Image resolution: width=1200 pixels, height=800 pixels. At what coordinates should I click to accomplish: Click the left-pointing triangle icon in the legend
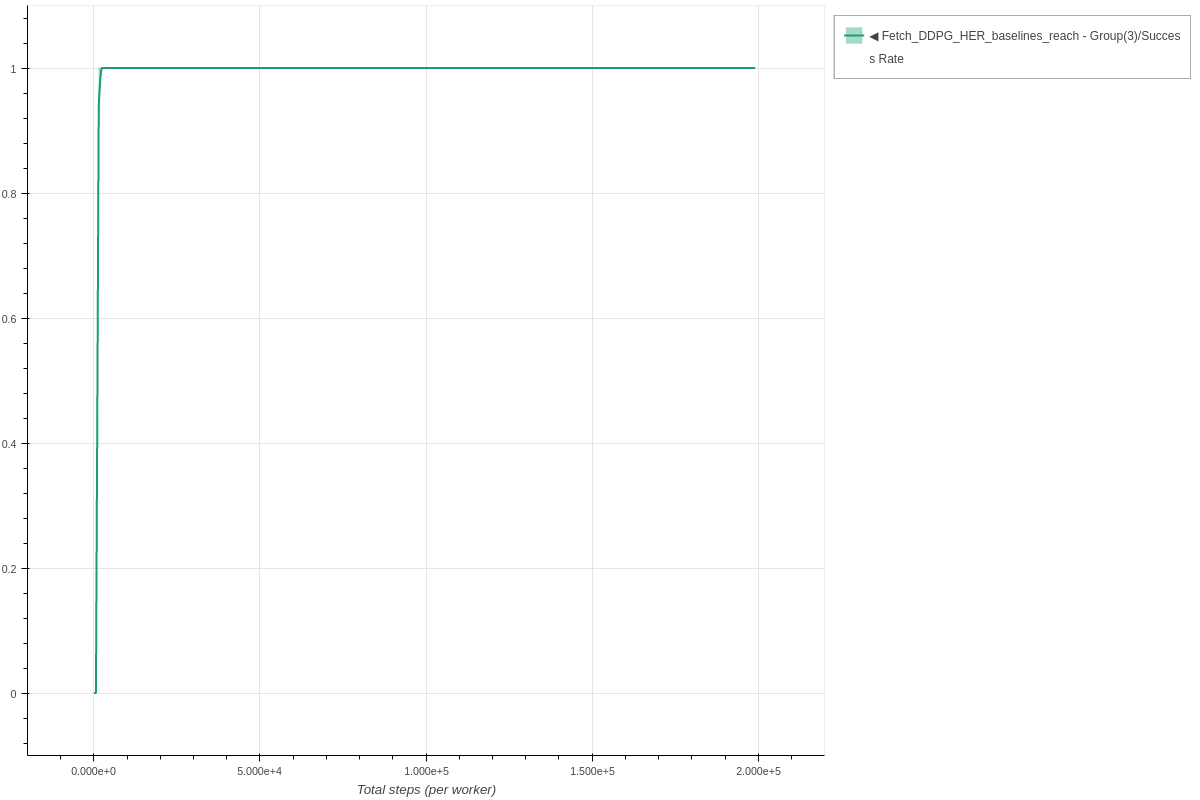pyautogui.click(x=873, y=36)
